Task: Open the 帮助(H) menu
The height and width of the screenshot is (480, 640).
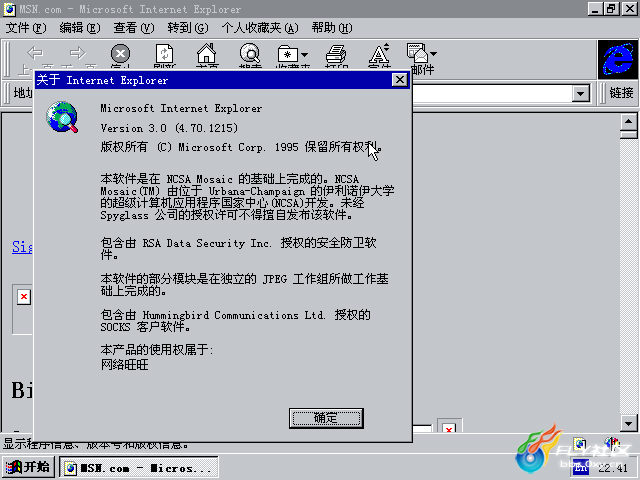Action: coord(332,28)
